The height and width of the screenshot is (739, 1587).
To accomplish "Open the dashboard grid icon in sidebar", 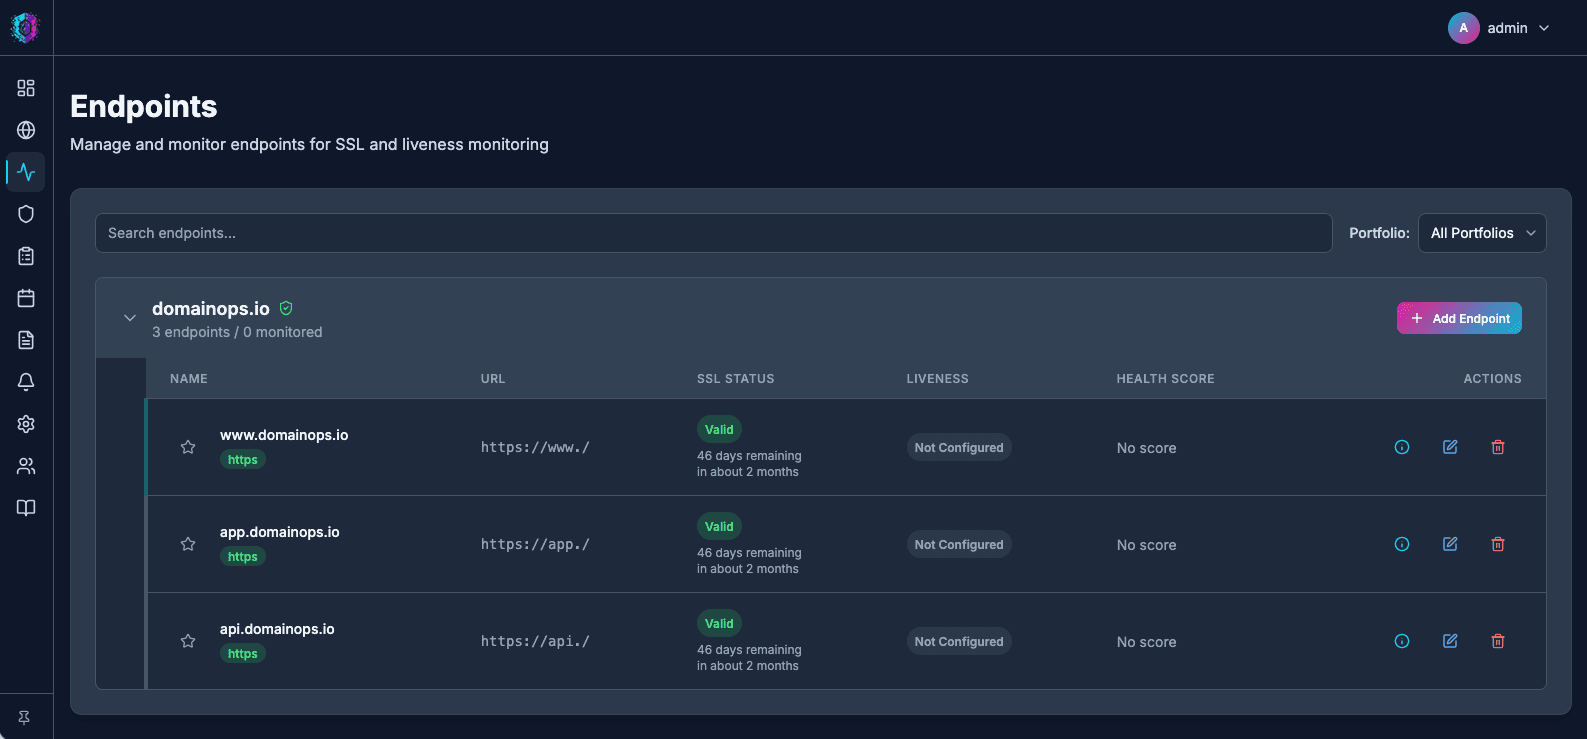I will [x=26, y=88].
